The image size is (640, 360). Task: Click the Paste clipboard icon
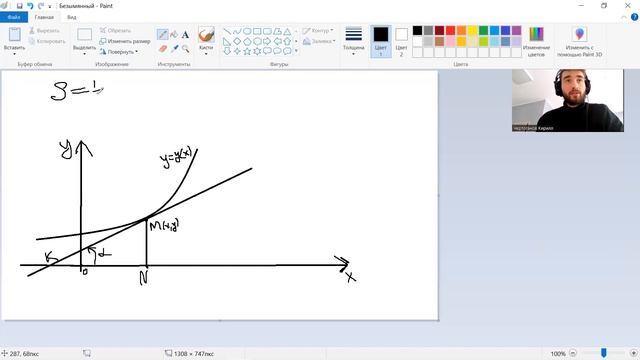coord(14,34)
